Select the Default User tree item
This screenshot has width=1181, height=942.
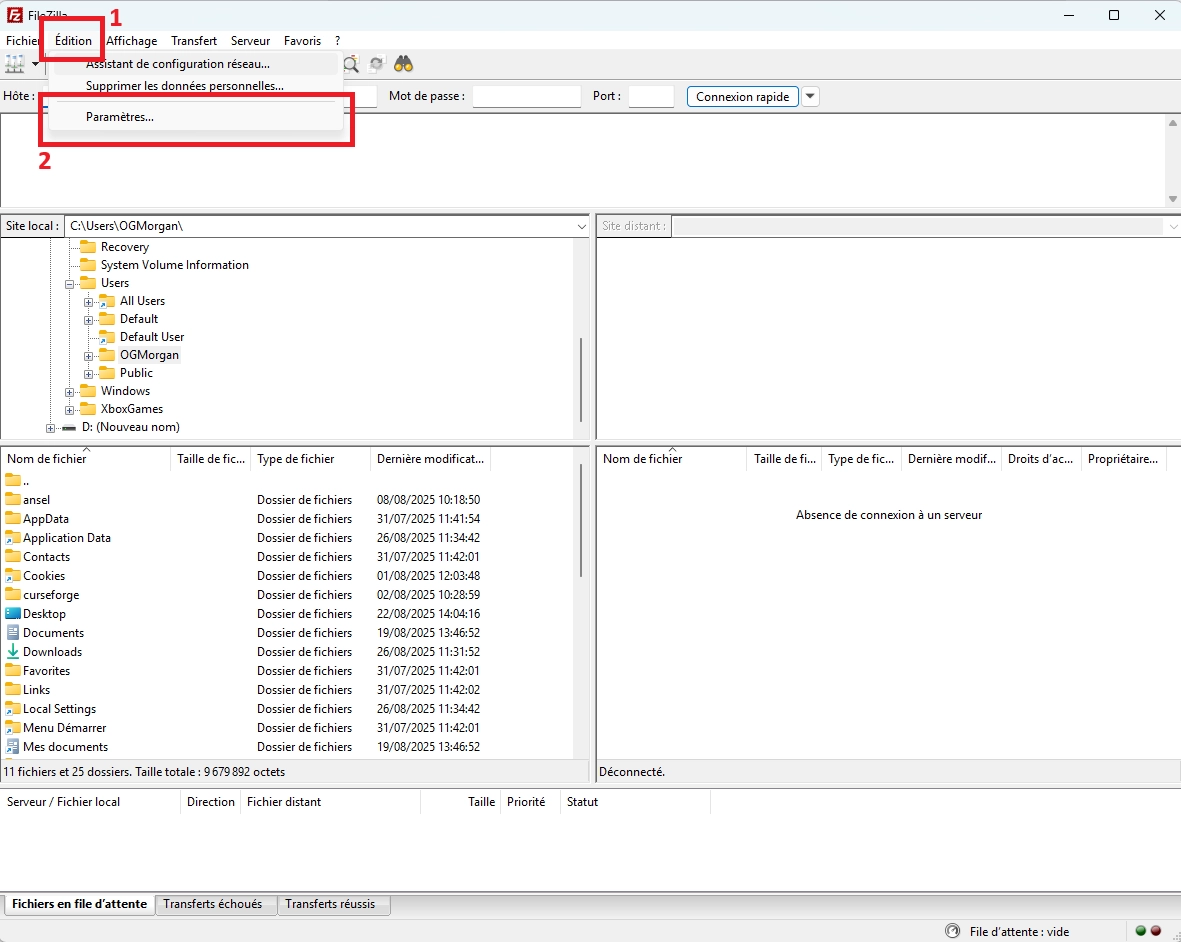(151, 337)
